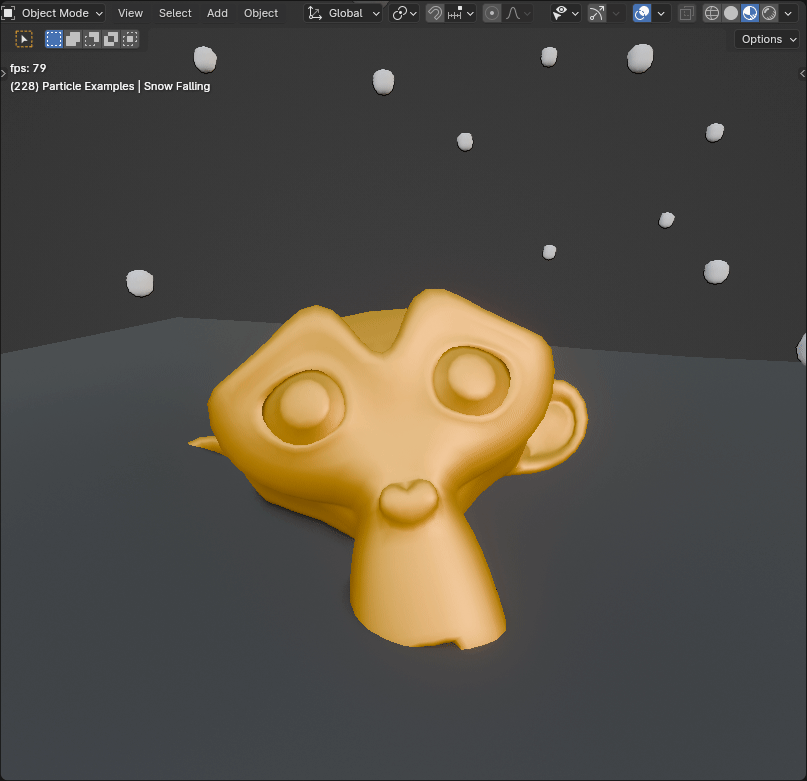Toggle viewport overlays
This screenshot has height=781, width=807.
point(642,13)
